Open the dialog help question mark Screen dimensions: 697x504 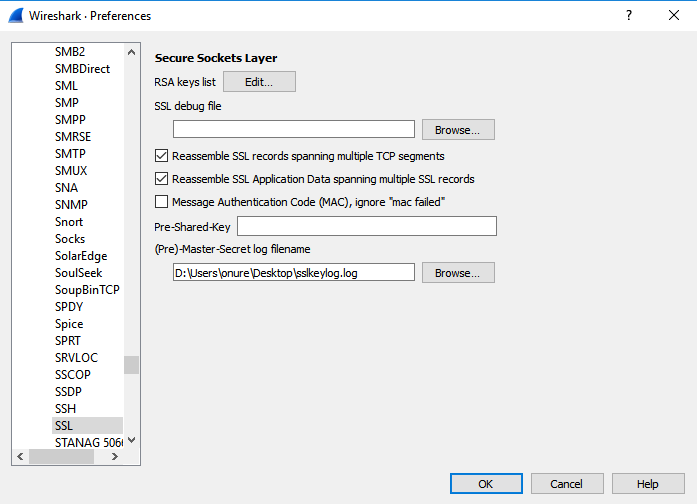[x=629, y=16]
